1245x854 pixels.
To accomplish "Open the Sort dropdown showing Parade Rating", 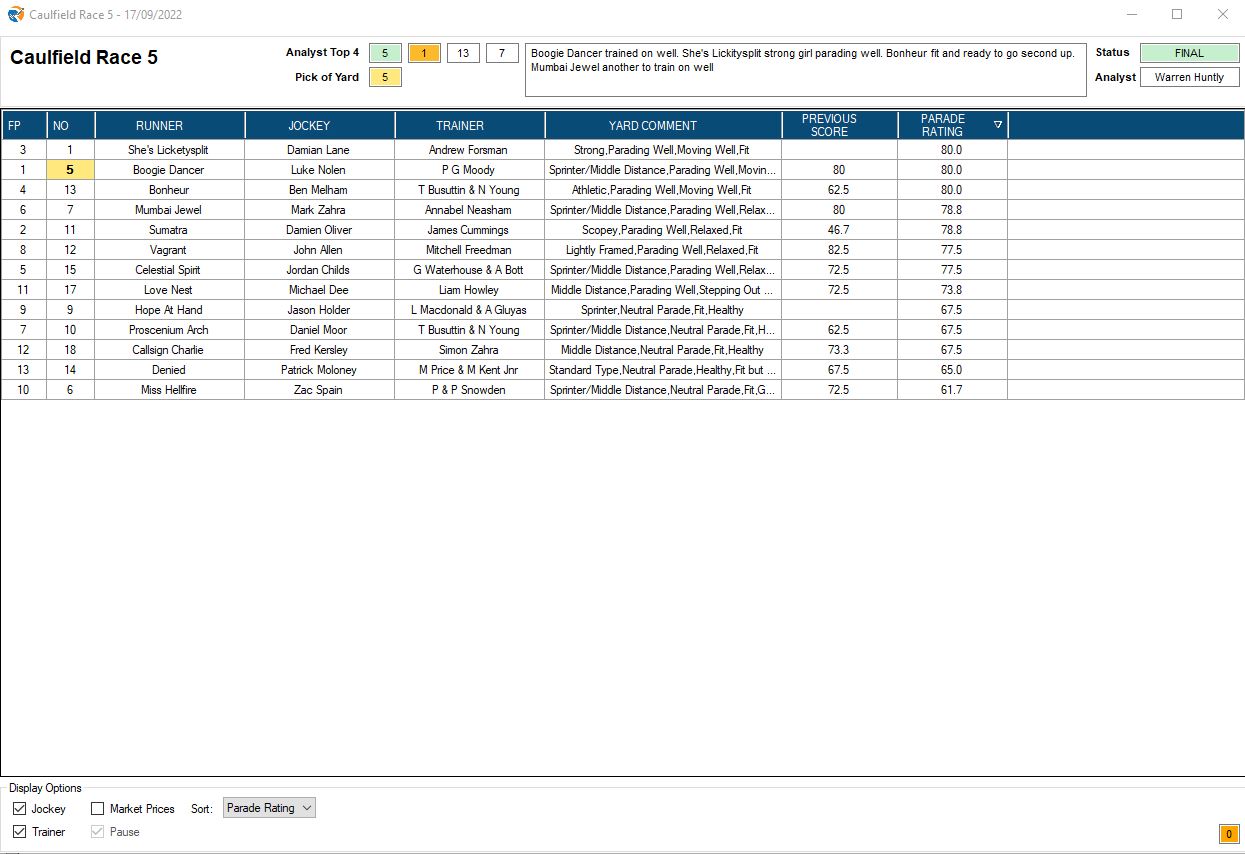I will tap(269, 808).
